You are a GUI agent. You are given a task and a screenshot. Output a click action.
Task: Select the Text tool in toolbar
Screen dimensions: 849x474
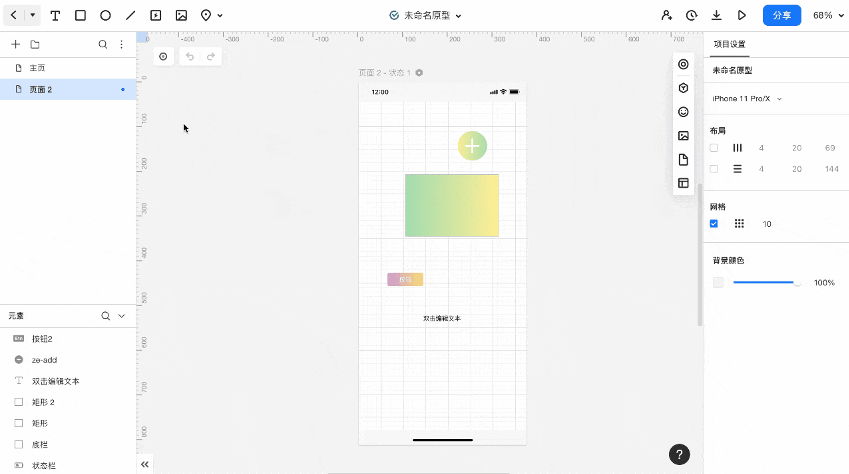[55, 16]
